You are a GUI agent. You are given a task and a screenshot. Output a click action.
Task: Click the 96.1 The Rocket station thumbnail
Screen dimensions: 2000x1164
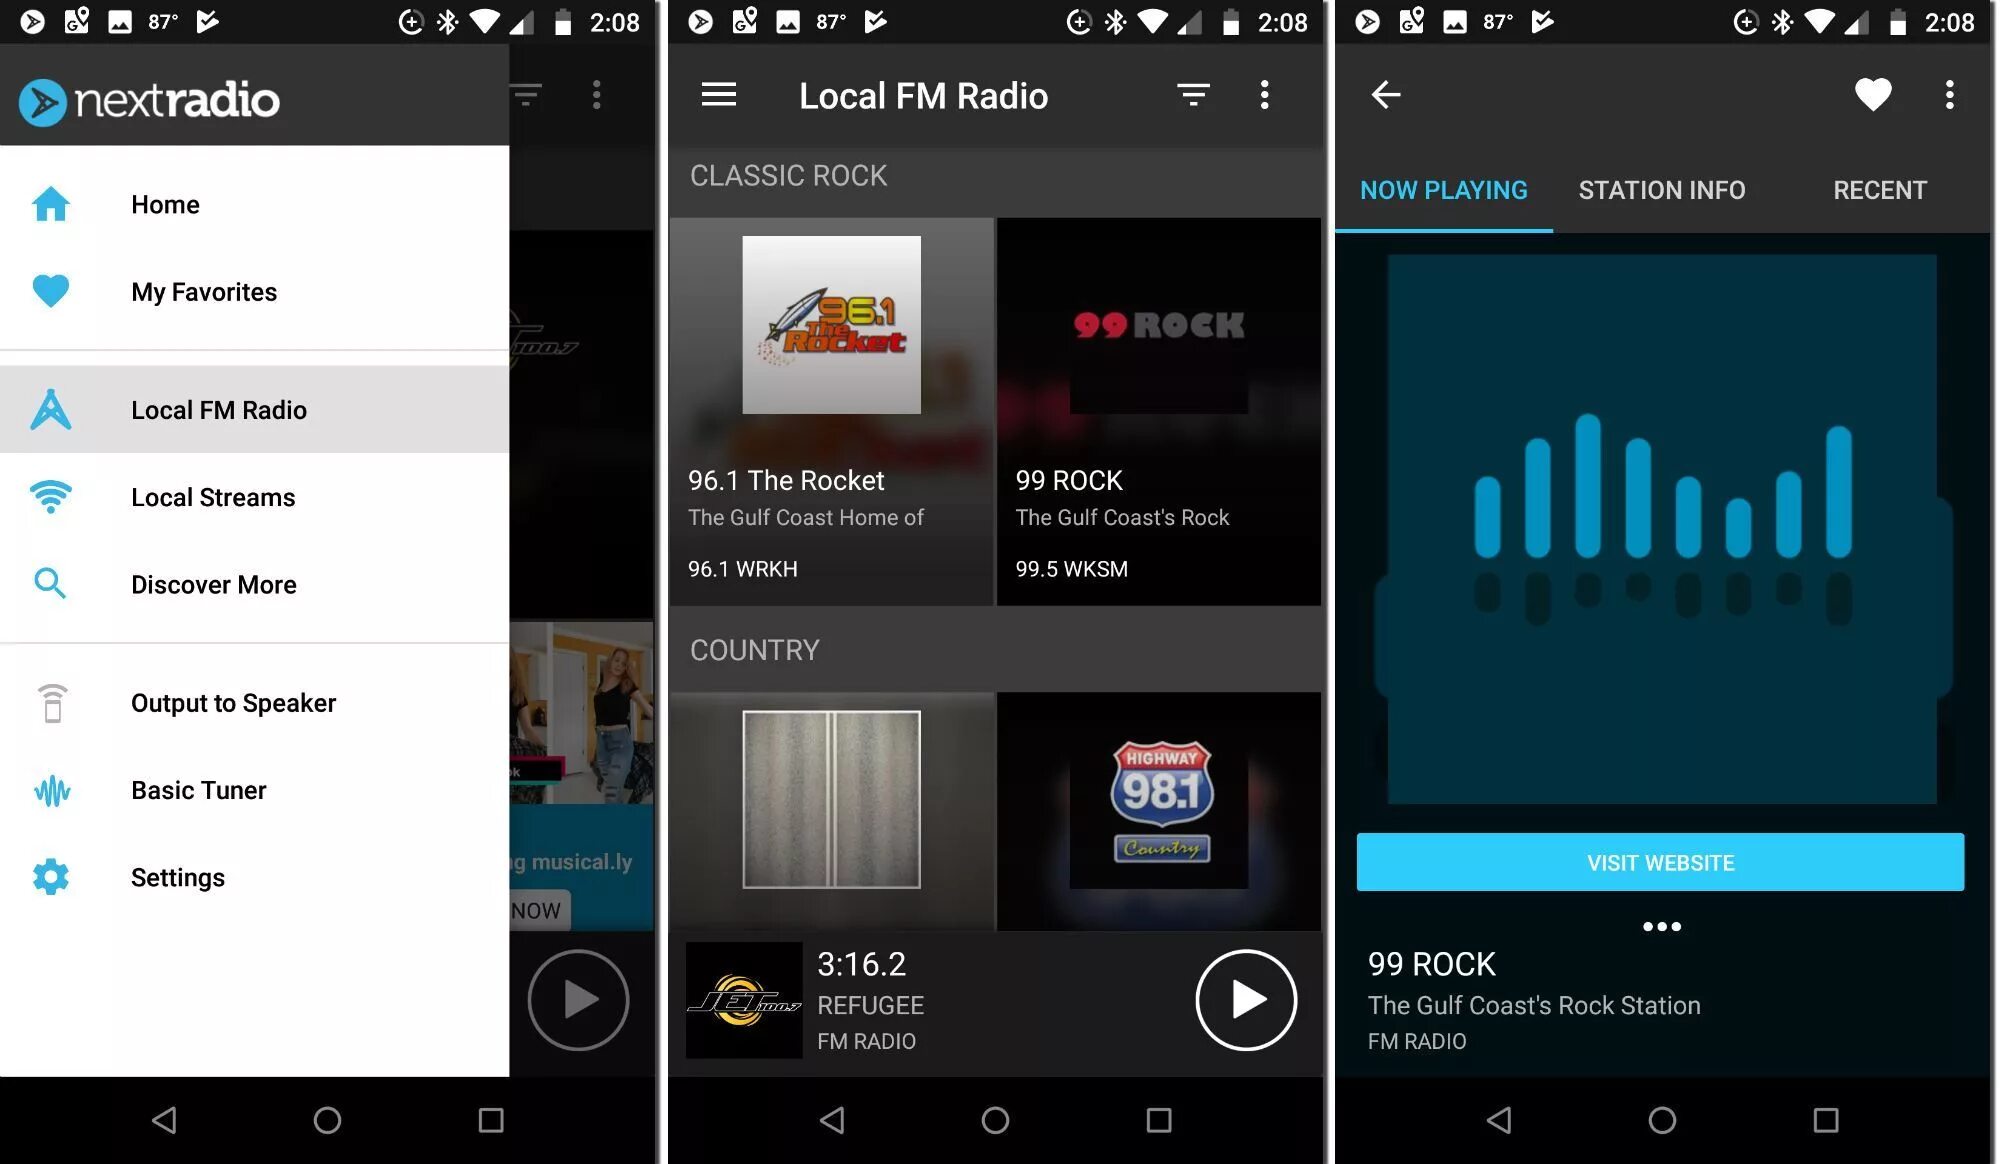tap(831, 324)
